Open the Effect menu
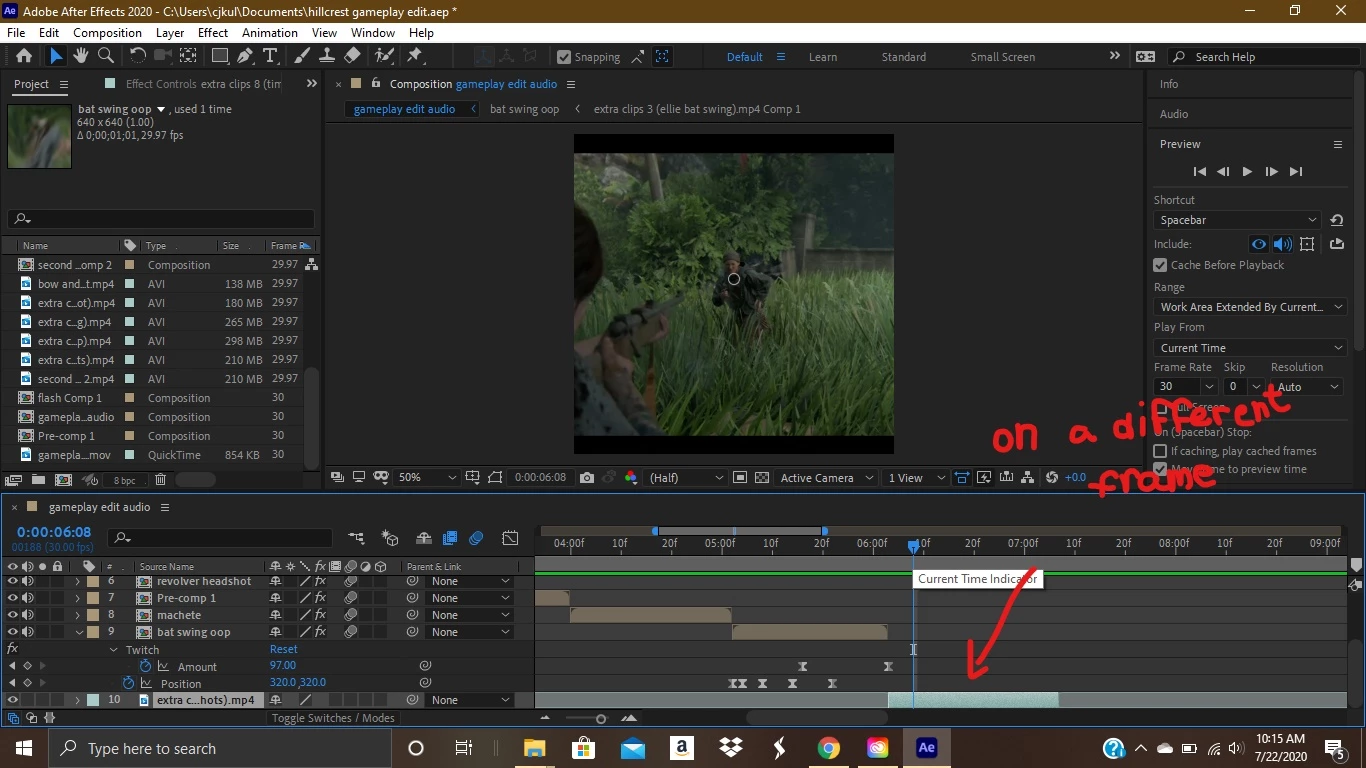The width and height of the screenshot is (1366, 768). tap(213, 33)
